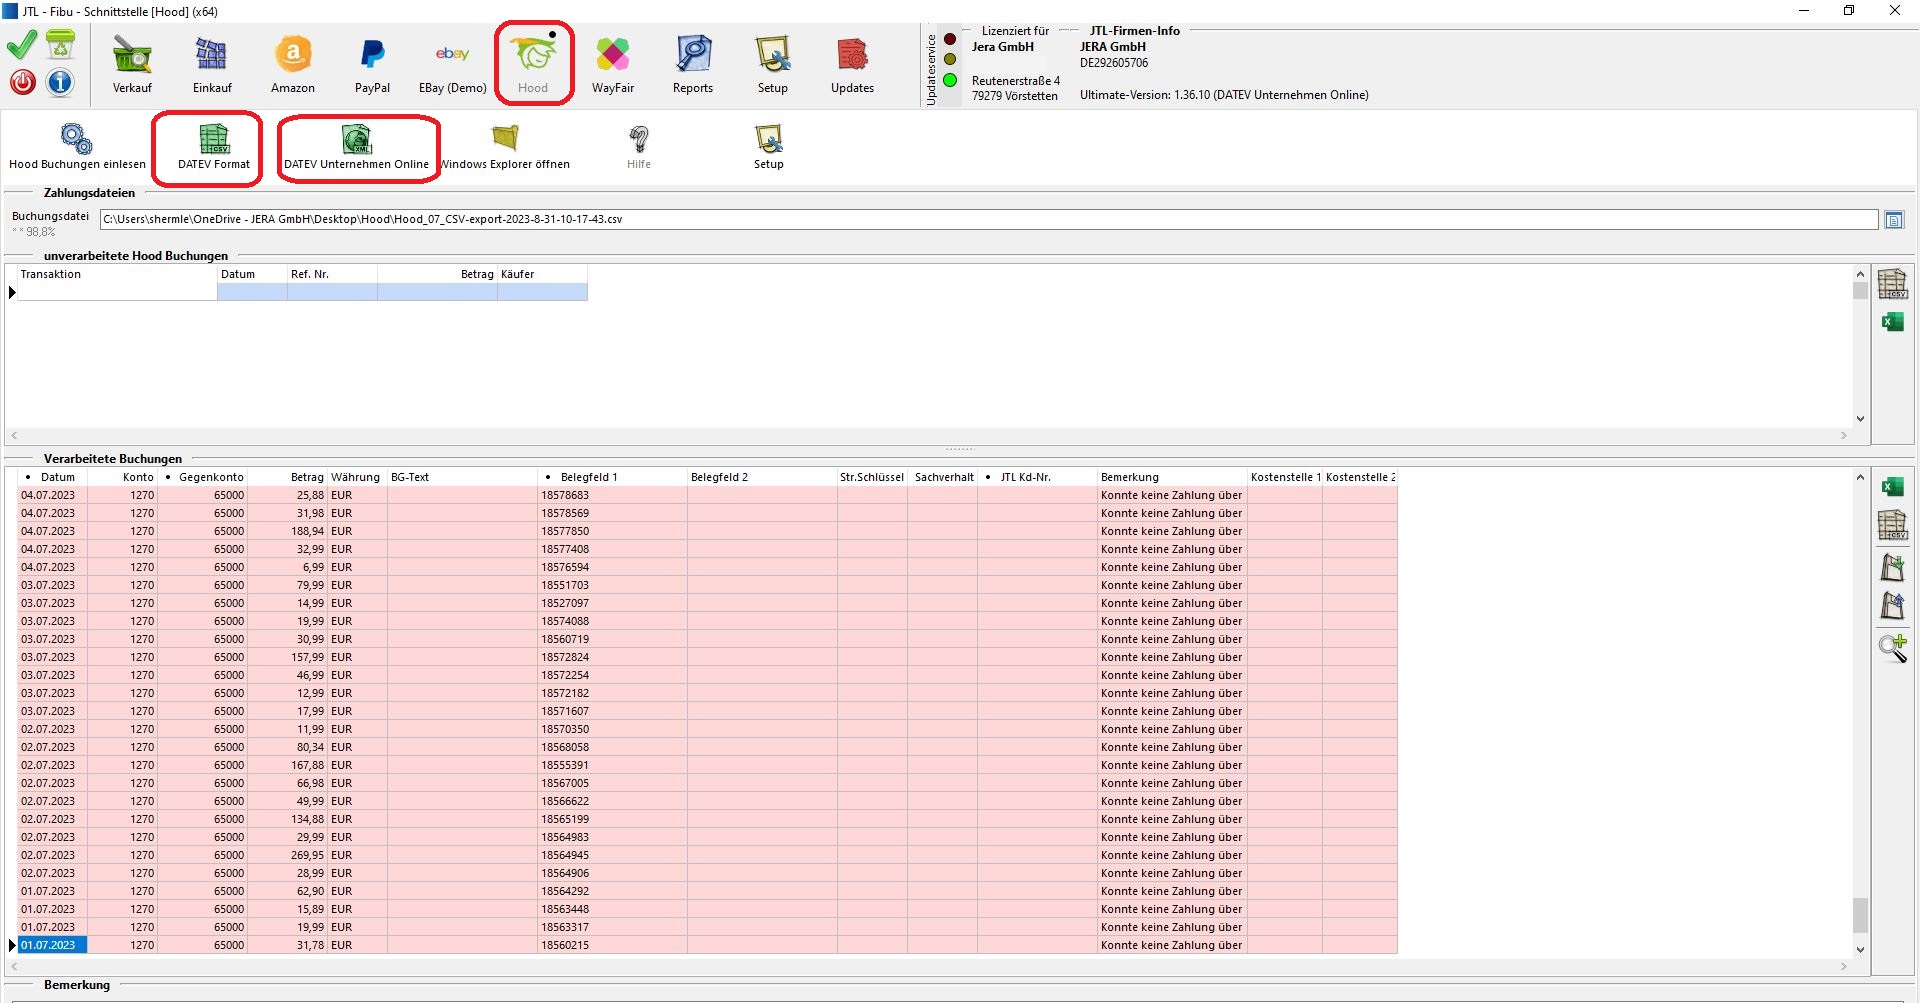Select DATEV Unternehmen Online export
The height and width of the screenshot is (1003, 1920).
[x=356, y=147]
